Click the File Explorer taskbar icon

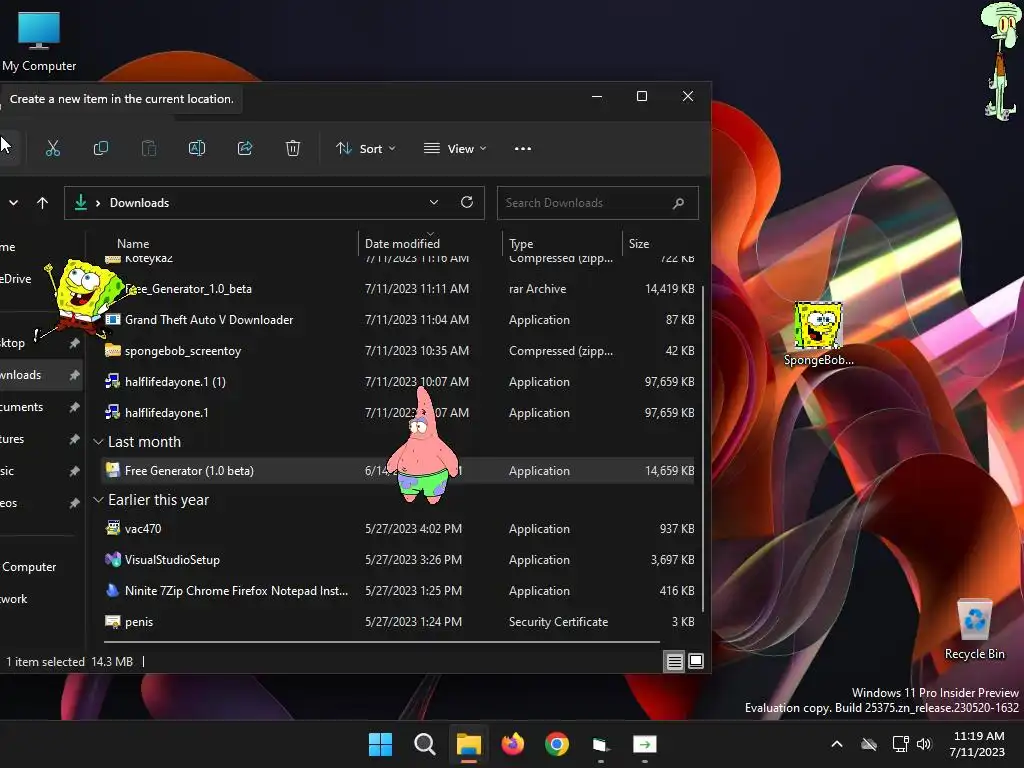click(468, 744)
